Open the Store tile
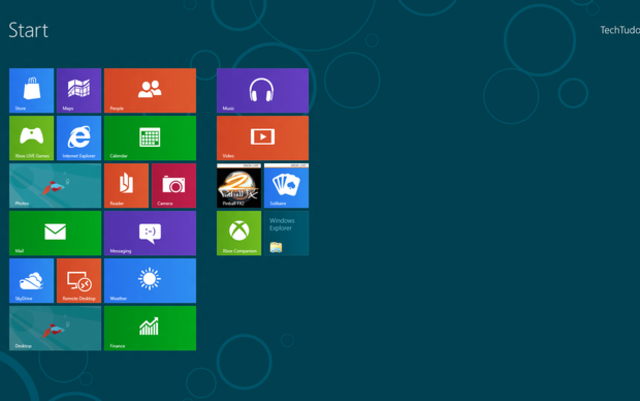The image size is (640, 401). [31, 90]
